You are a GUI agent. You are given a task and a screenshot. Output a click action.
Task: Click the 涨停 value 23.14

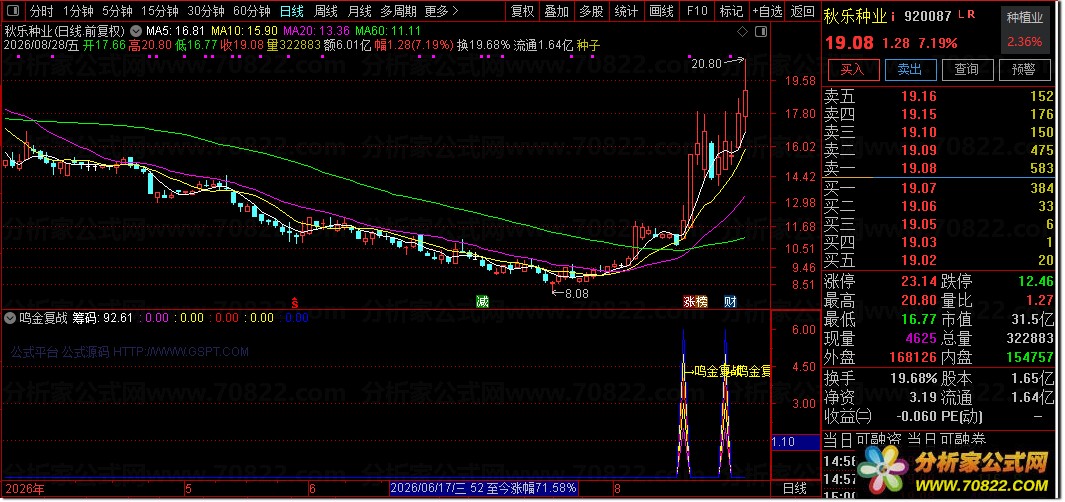[919, 281]
